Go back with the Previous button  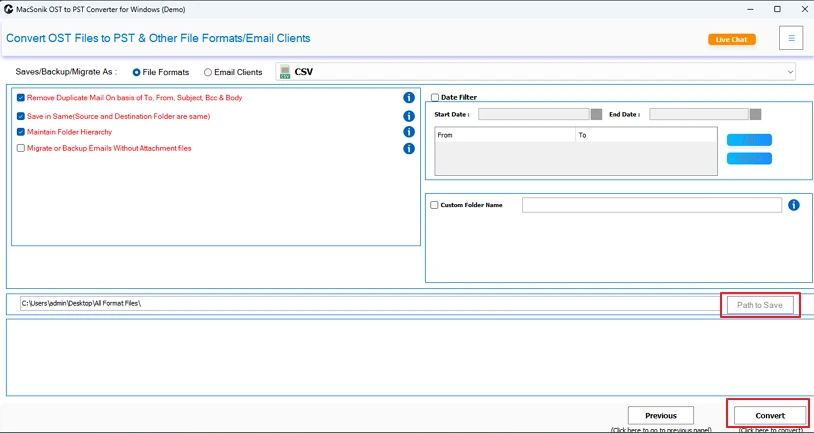pos(660,415)
